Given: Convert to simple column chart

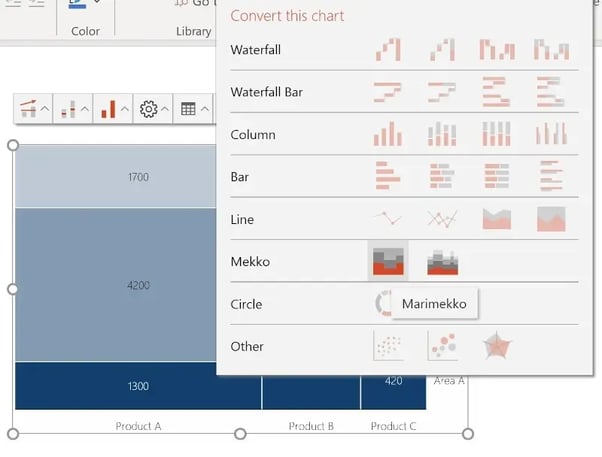Looking at the screenshot, I should [388, 134].
